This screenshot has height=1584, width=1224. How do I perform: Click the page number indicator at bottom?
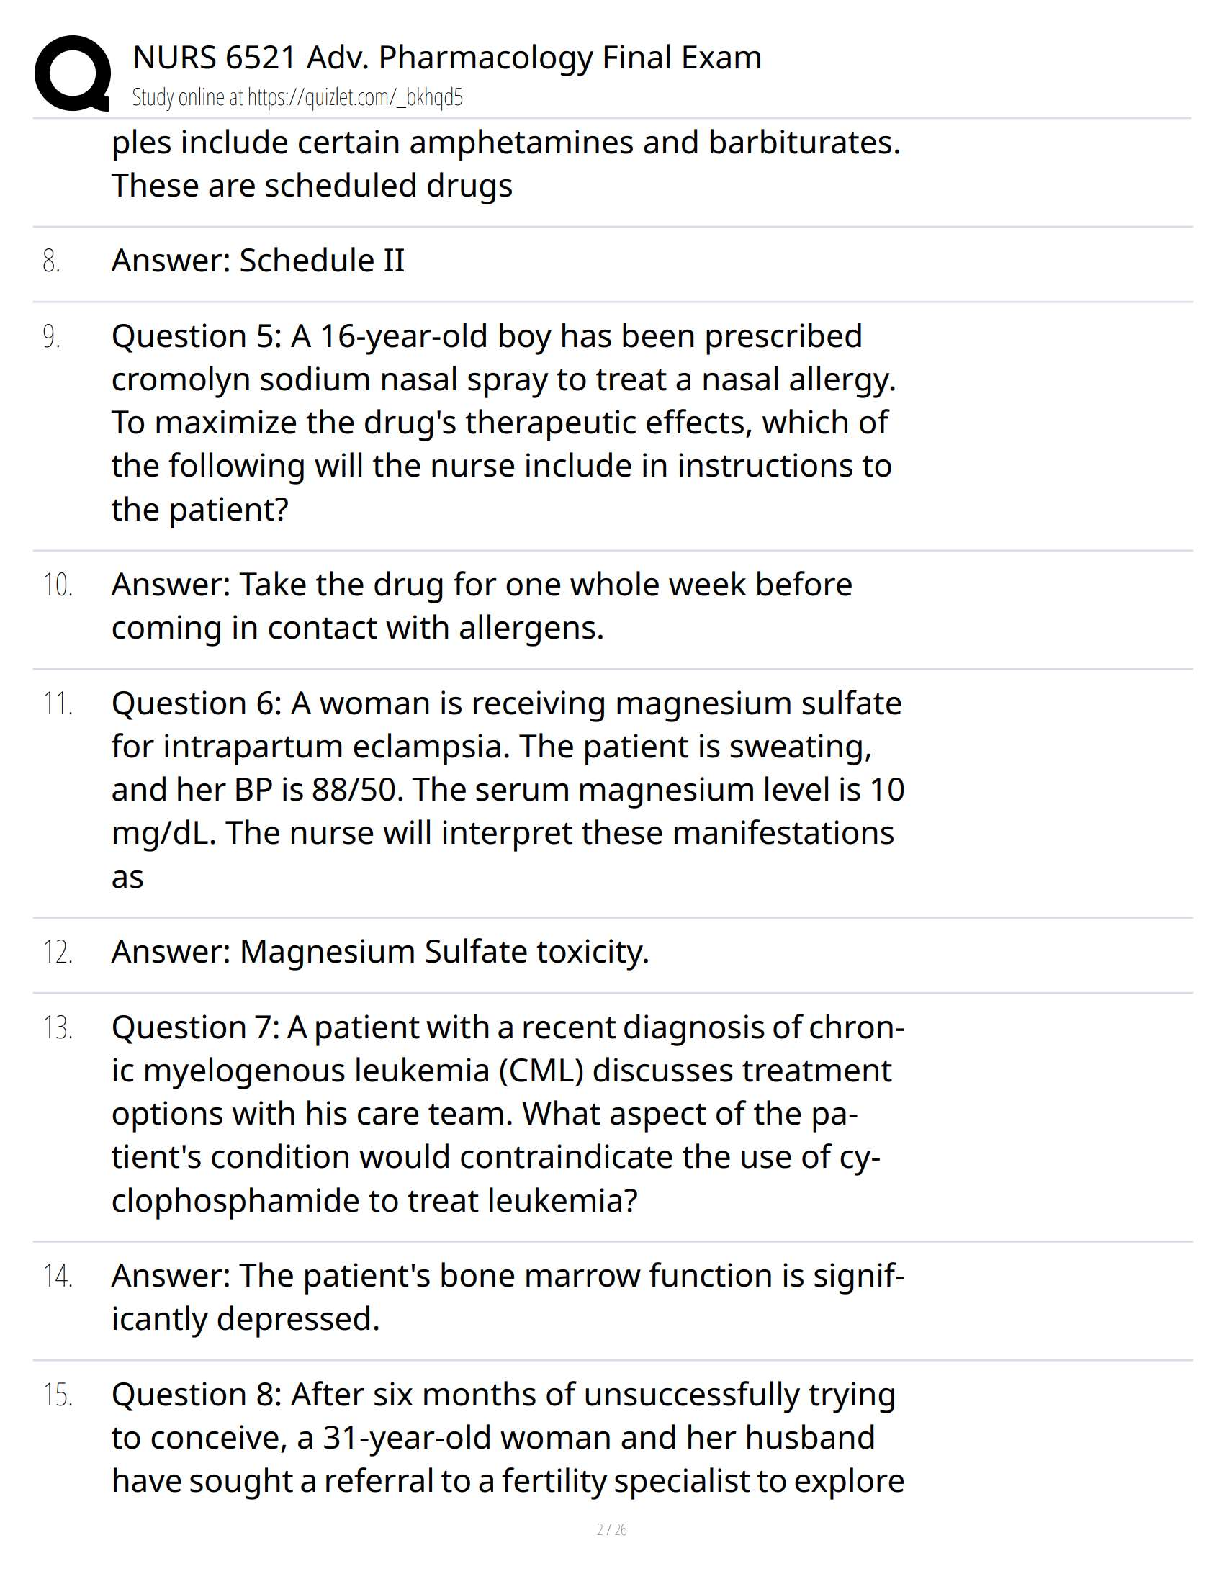[x=611, y=1530]
